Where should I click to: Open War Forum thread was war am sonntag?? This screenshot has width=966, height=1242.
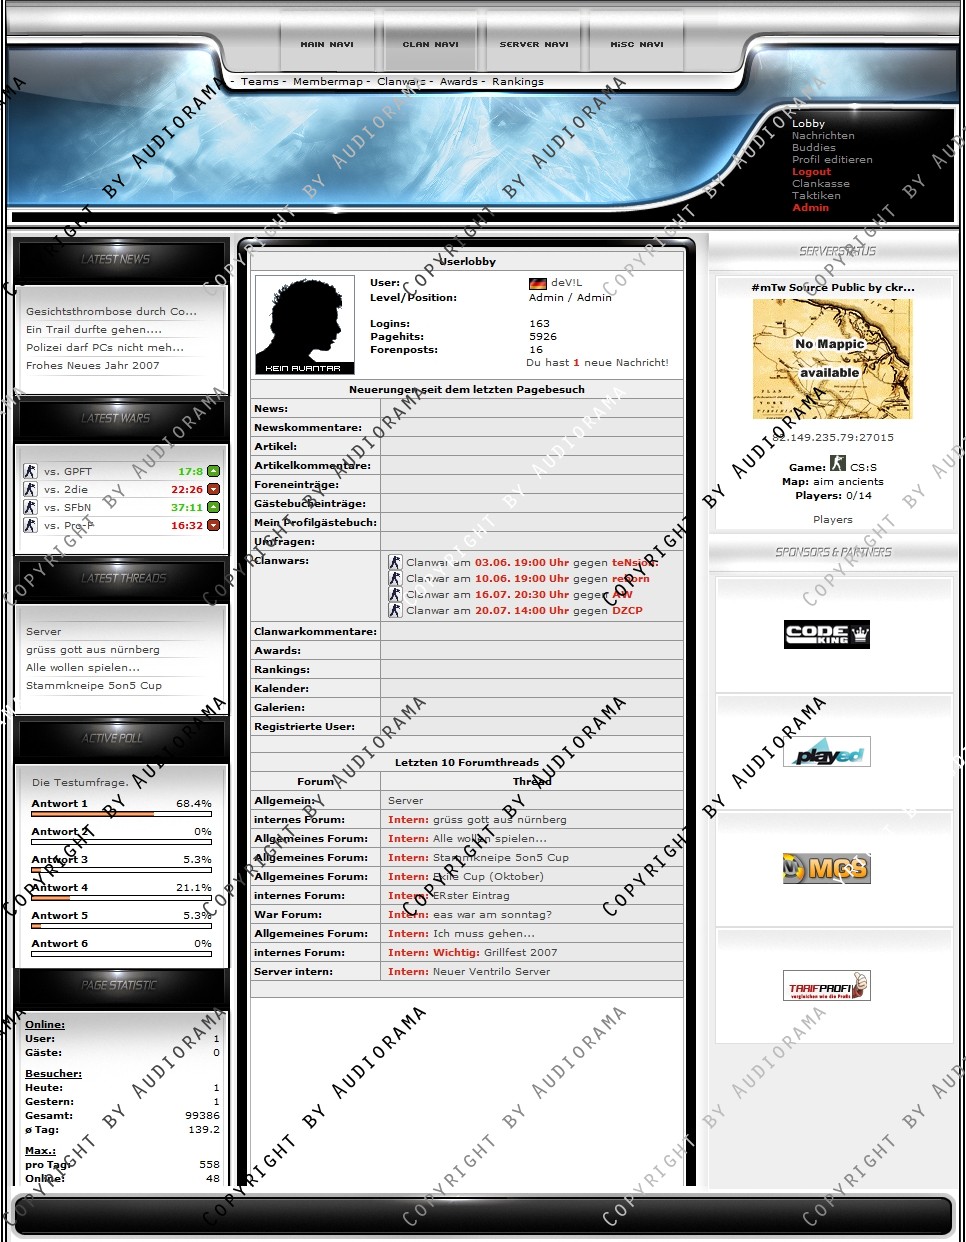(492, 915)
